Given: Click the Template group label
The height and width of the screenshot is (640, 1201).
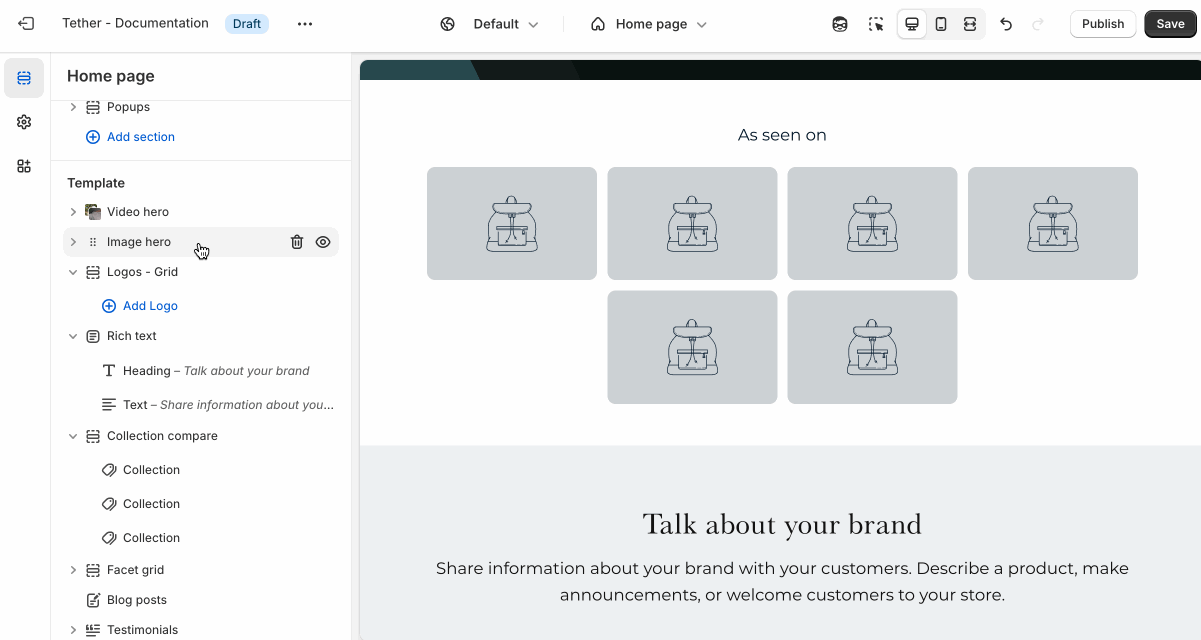Looking at the screenshot, I should point(96,183).
